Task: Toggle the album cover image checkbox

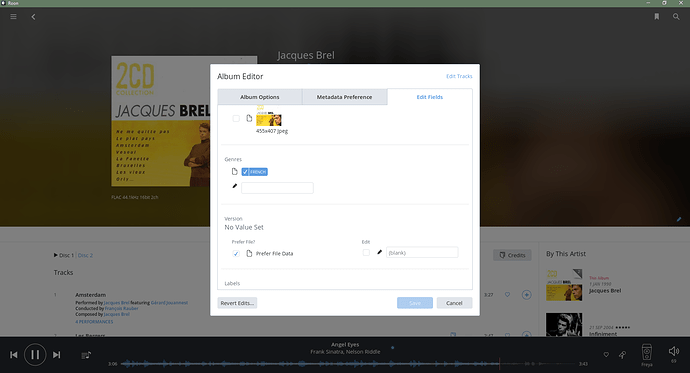Action: [x=236, y=118]
